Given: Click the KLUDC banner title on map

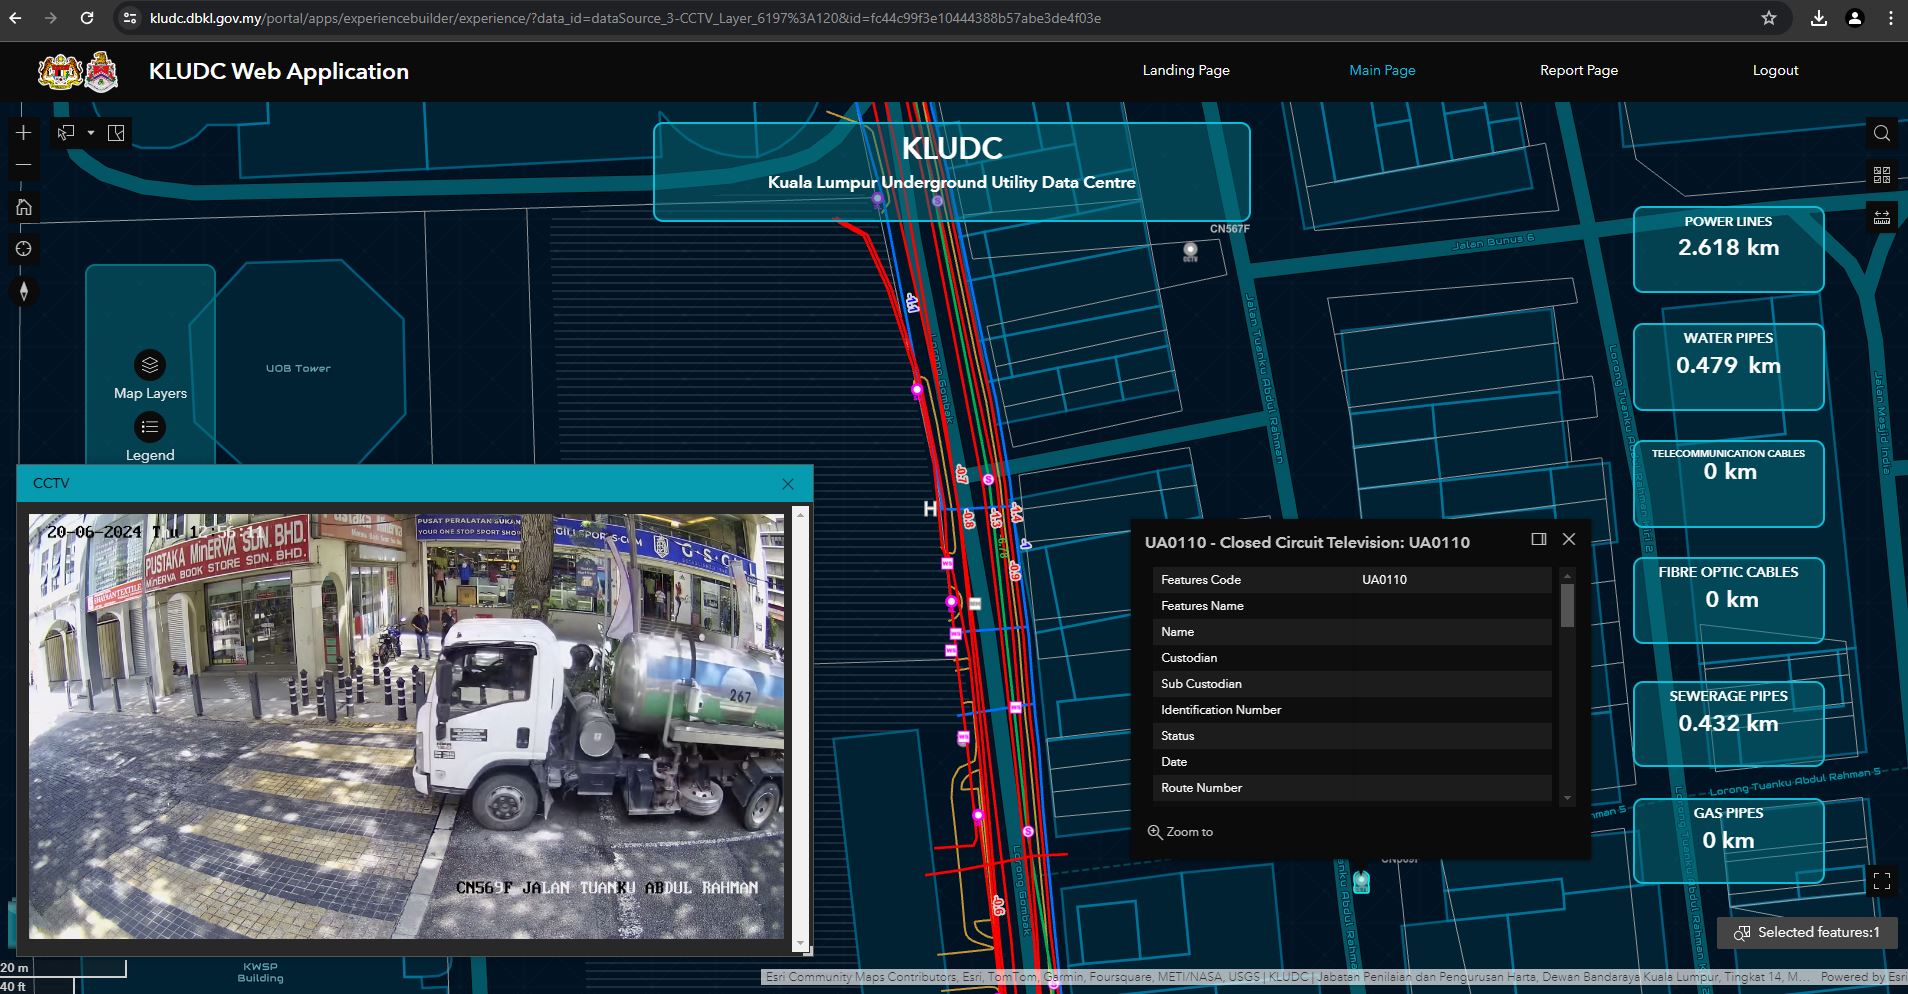Looking at the screenshot, I should (952, 148).
